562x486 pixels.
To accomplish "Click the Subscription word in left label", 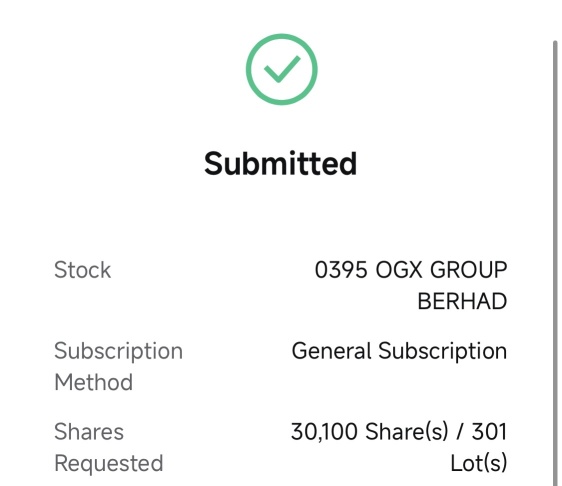I will tap(119, 351).
